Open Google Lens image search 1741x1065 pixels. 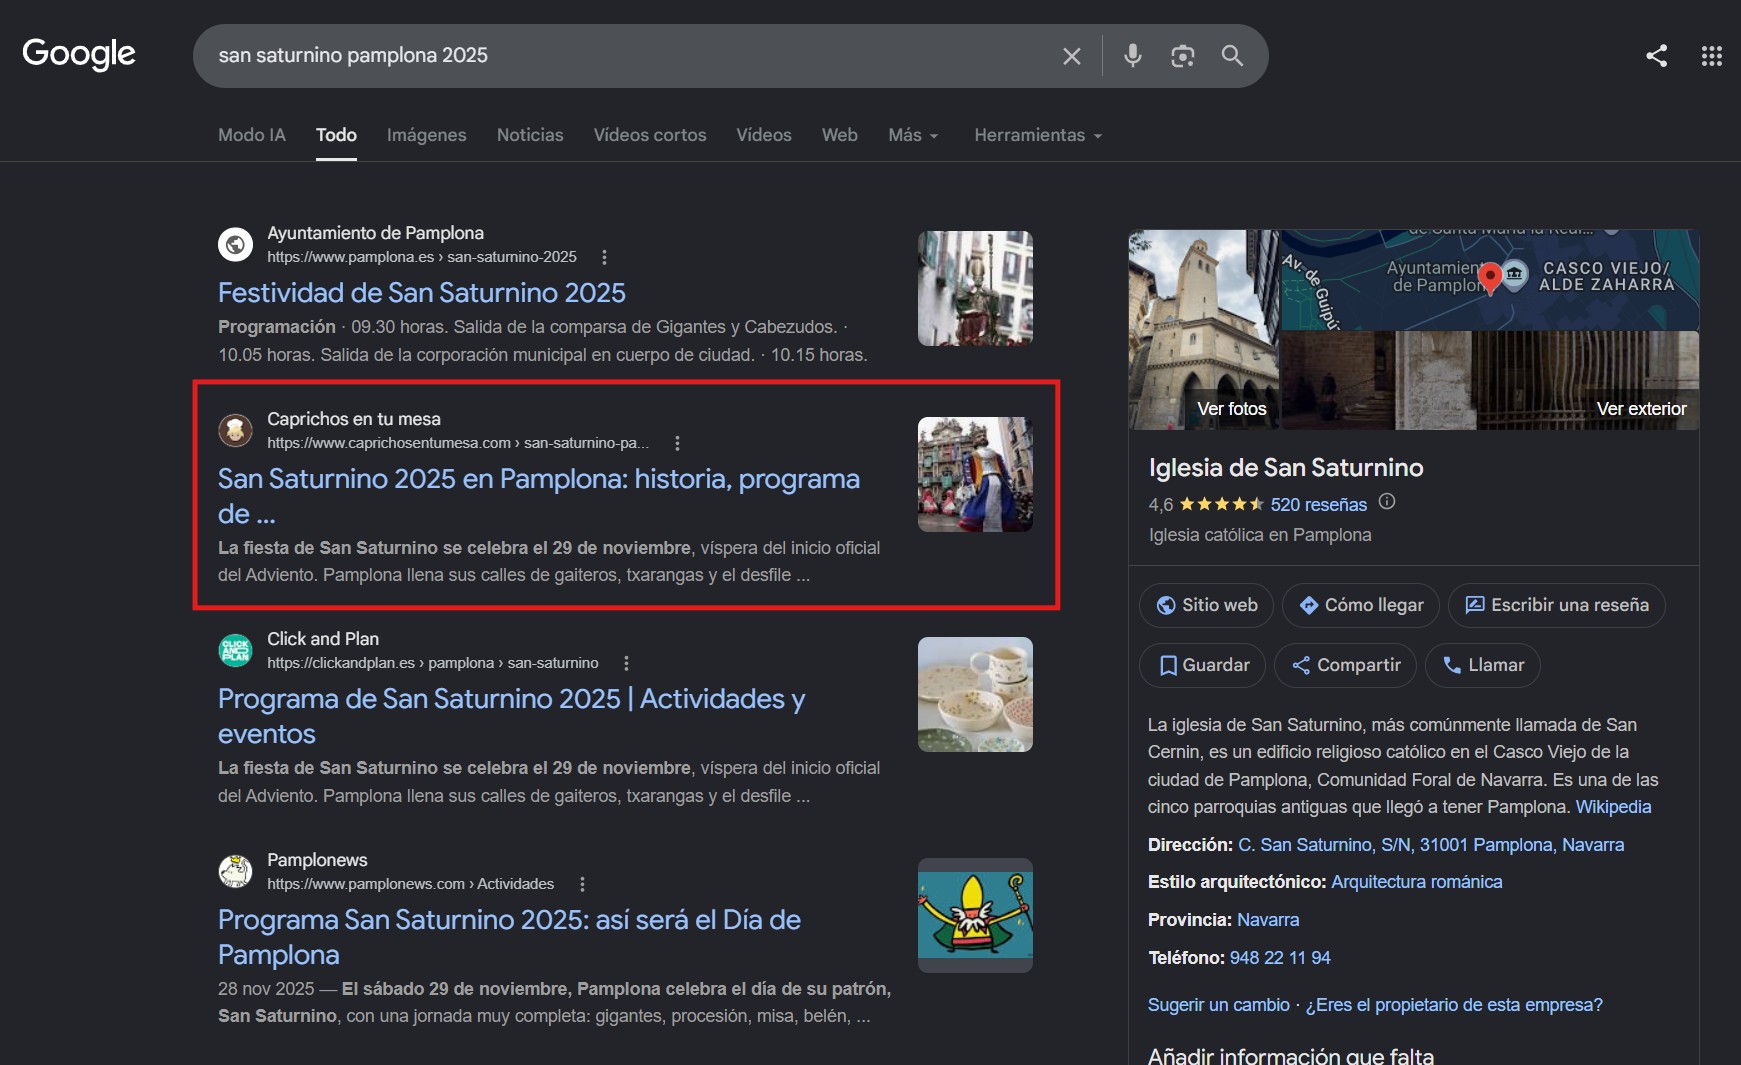[x=1182, y=56]
